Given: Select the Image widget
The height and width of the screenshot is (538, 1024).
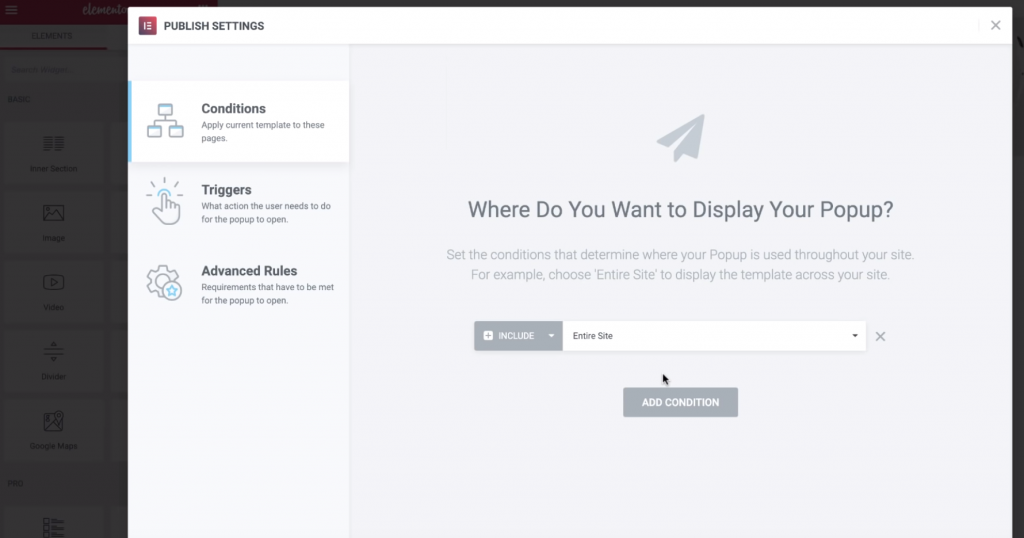Looking at the screenshot, I should (53, 221).
